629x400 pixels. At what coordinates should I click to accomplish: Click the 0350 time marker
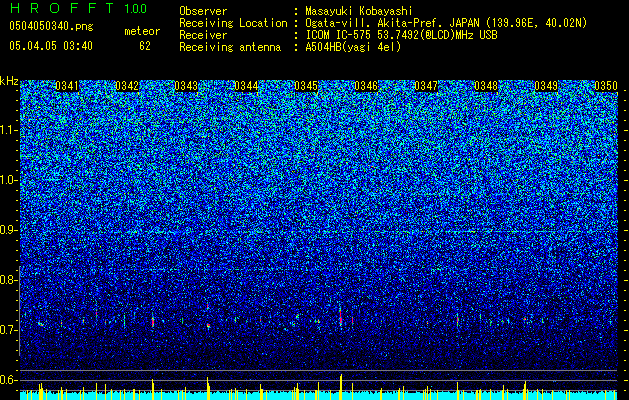(606, 86)
